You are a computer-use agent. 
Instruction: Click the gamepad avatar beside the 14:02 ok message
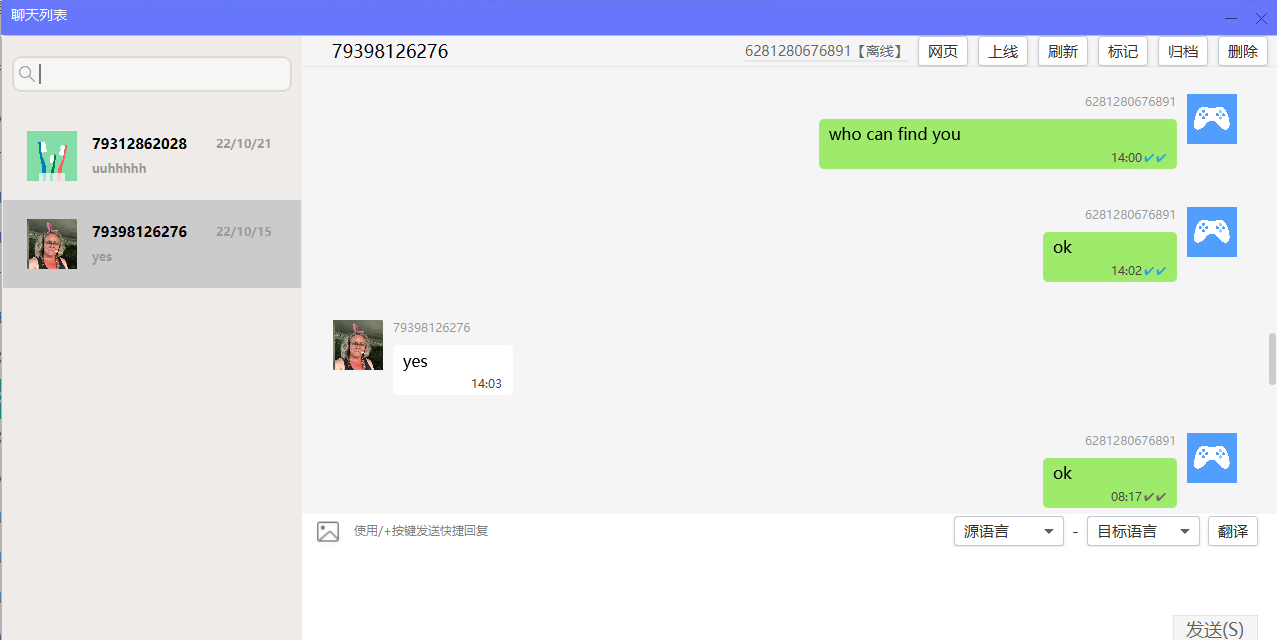(1212, 232)
